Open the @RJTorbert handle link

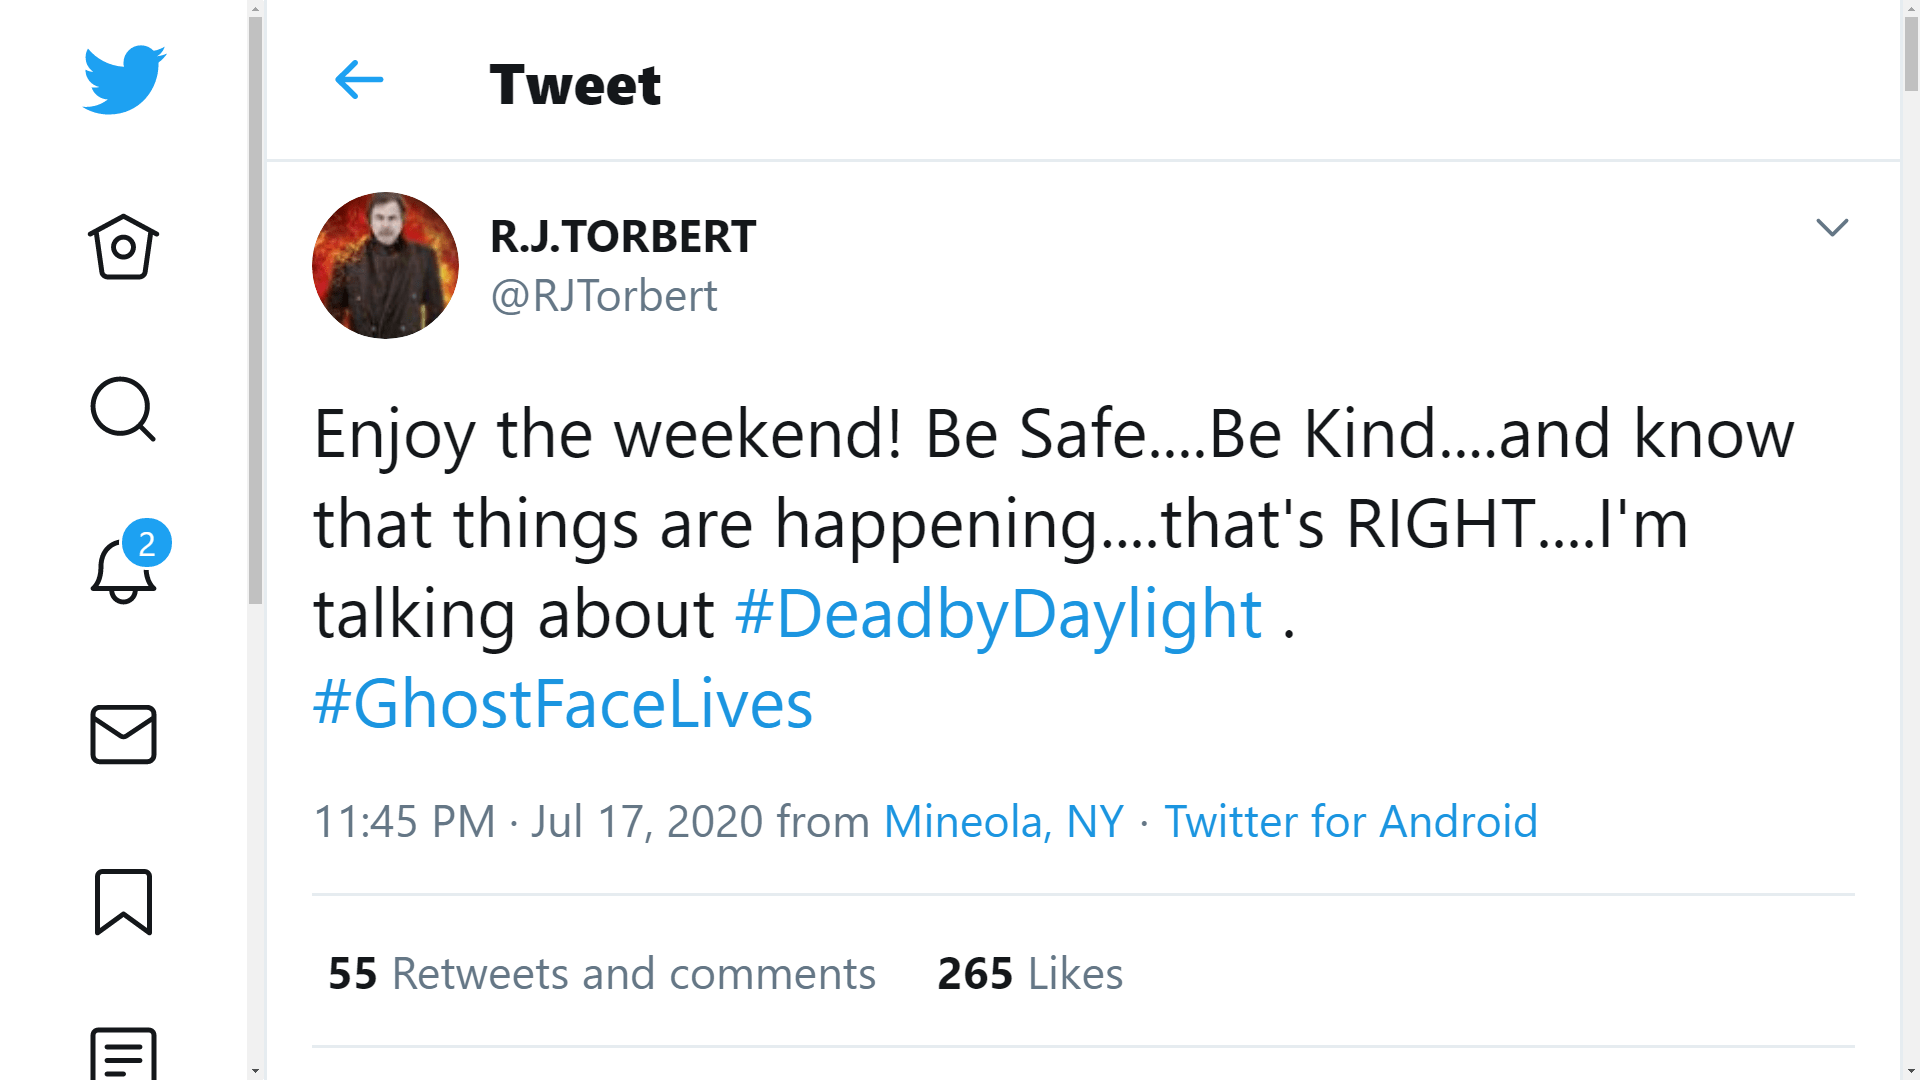coord(604,296)
